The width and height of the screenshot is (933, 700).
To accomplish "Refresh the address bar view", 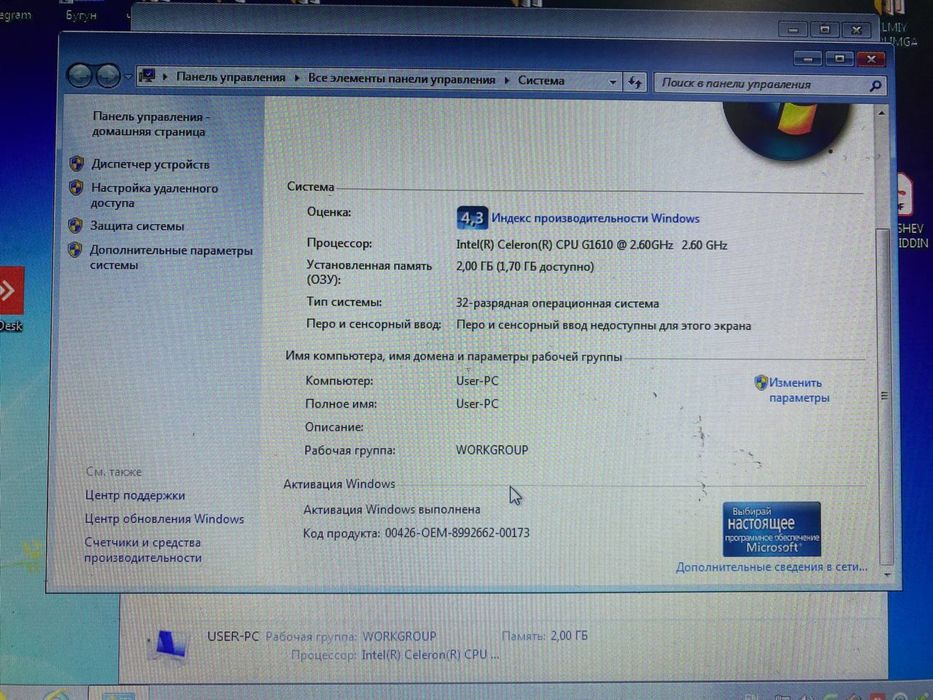I will click(635, 83).
